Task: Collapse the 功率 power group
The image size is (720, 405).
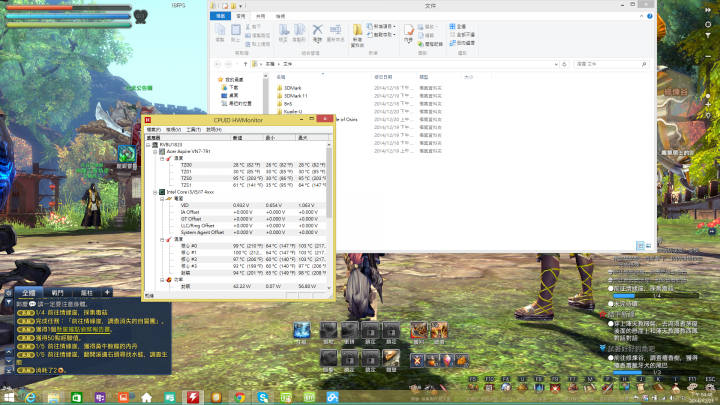Action: click(162, 280)
